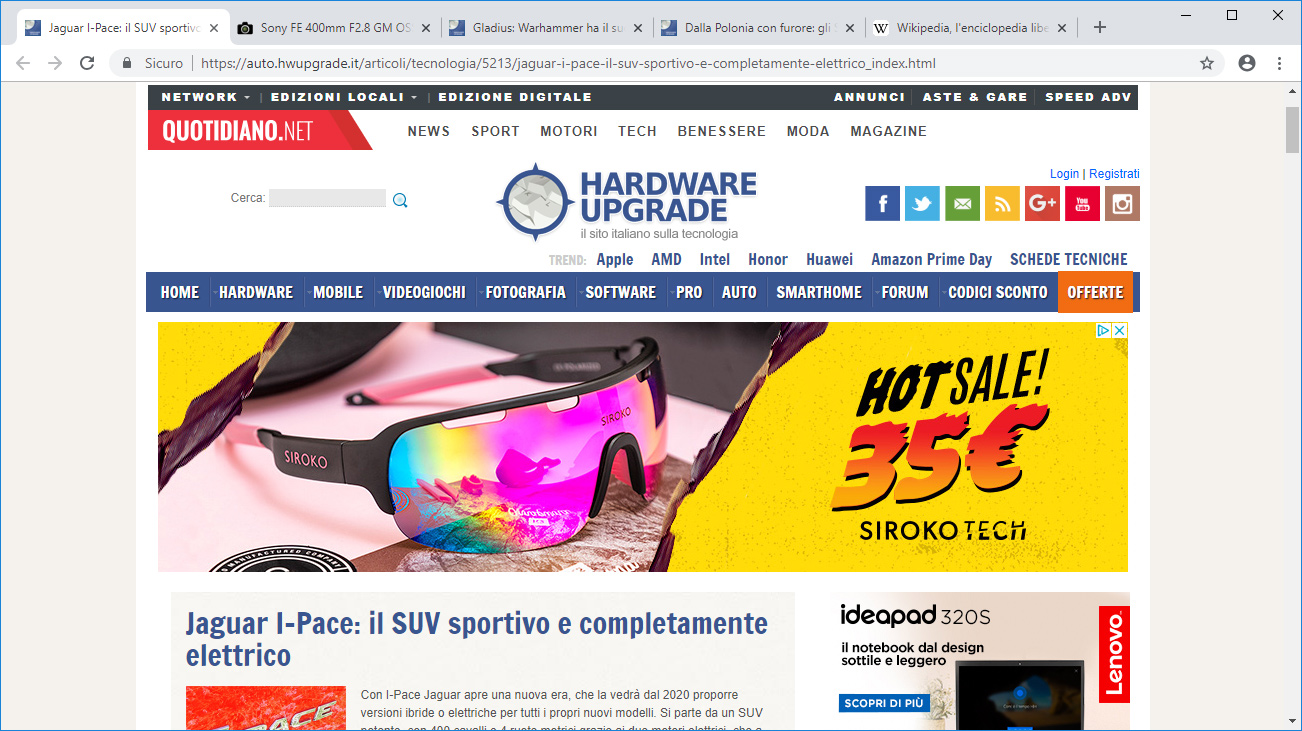Viewport: 1302px width, 731px height.
Task: Close the Jaguar I-Pace tab
Action: [213, 28]
